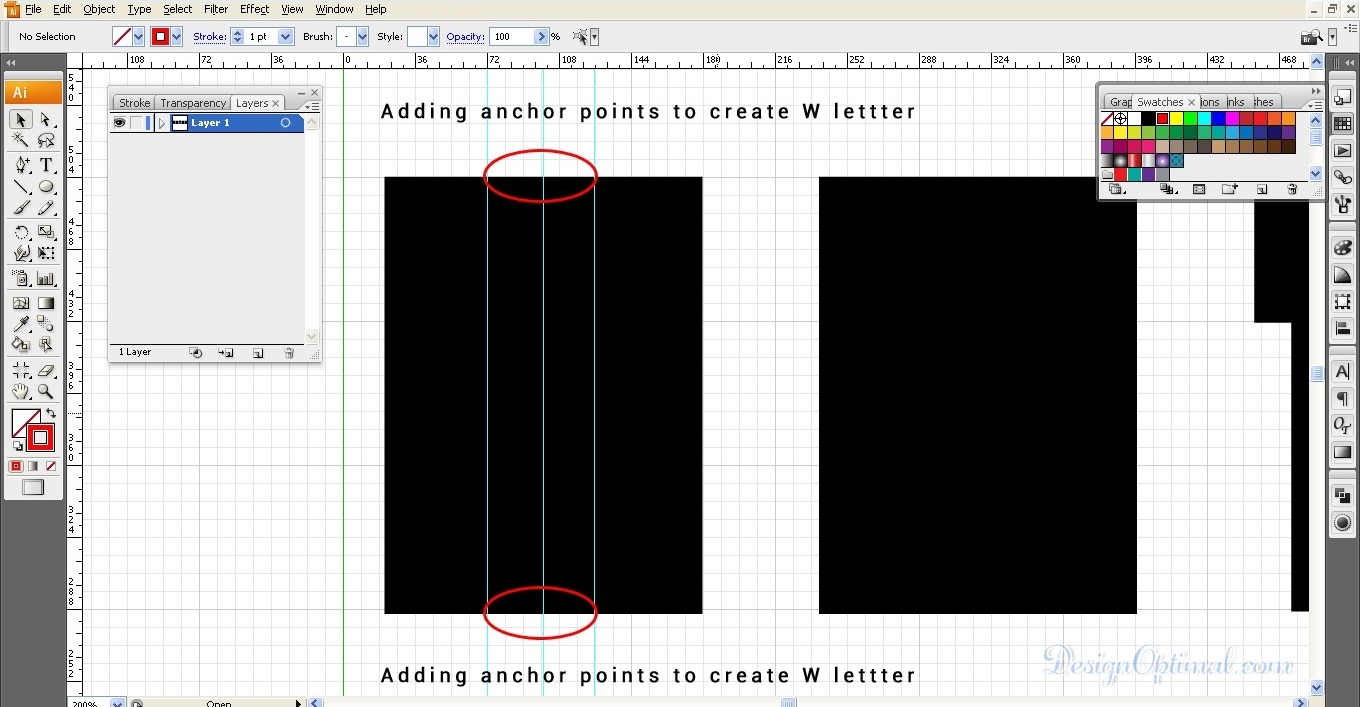
Task: Select the Lasso tool
Action: (46, 141)
